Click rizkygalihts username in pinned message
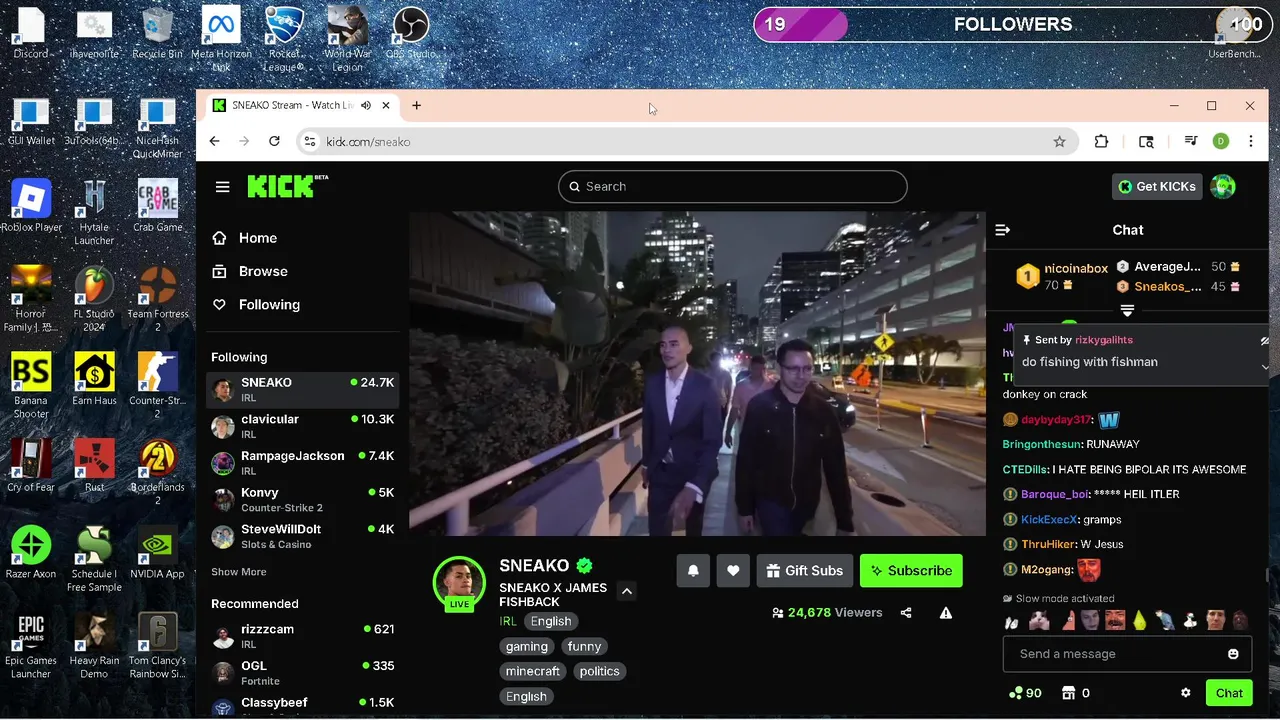The width and height of the screenshot is (1280, 720). [1104, 340]
